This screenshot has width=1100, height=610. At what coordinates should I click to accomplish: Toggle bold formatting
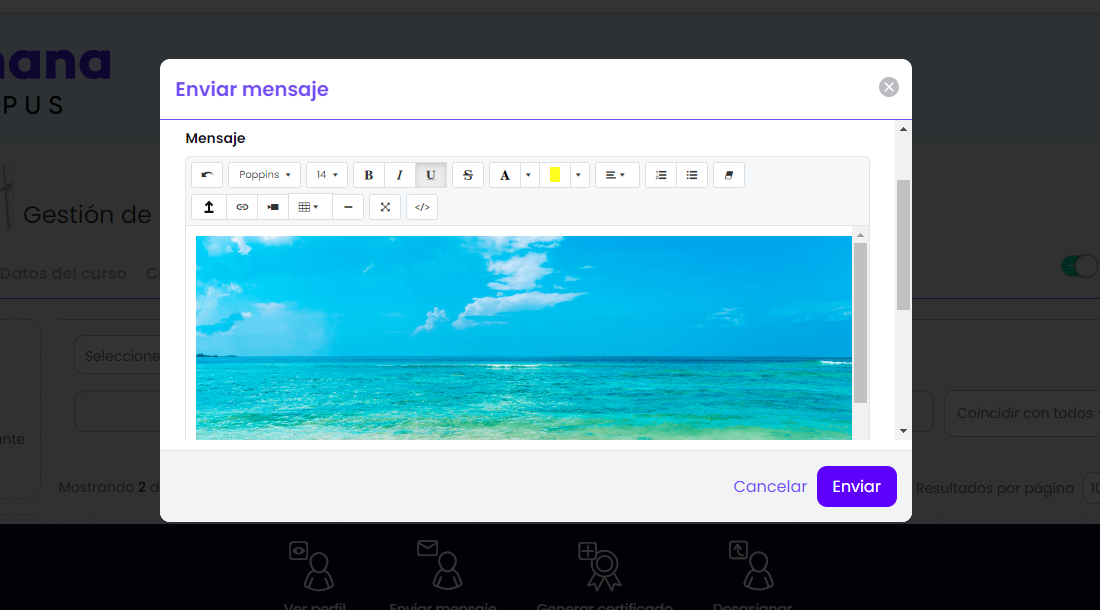click(368, 175)
